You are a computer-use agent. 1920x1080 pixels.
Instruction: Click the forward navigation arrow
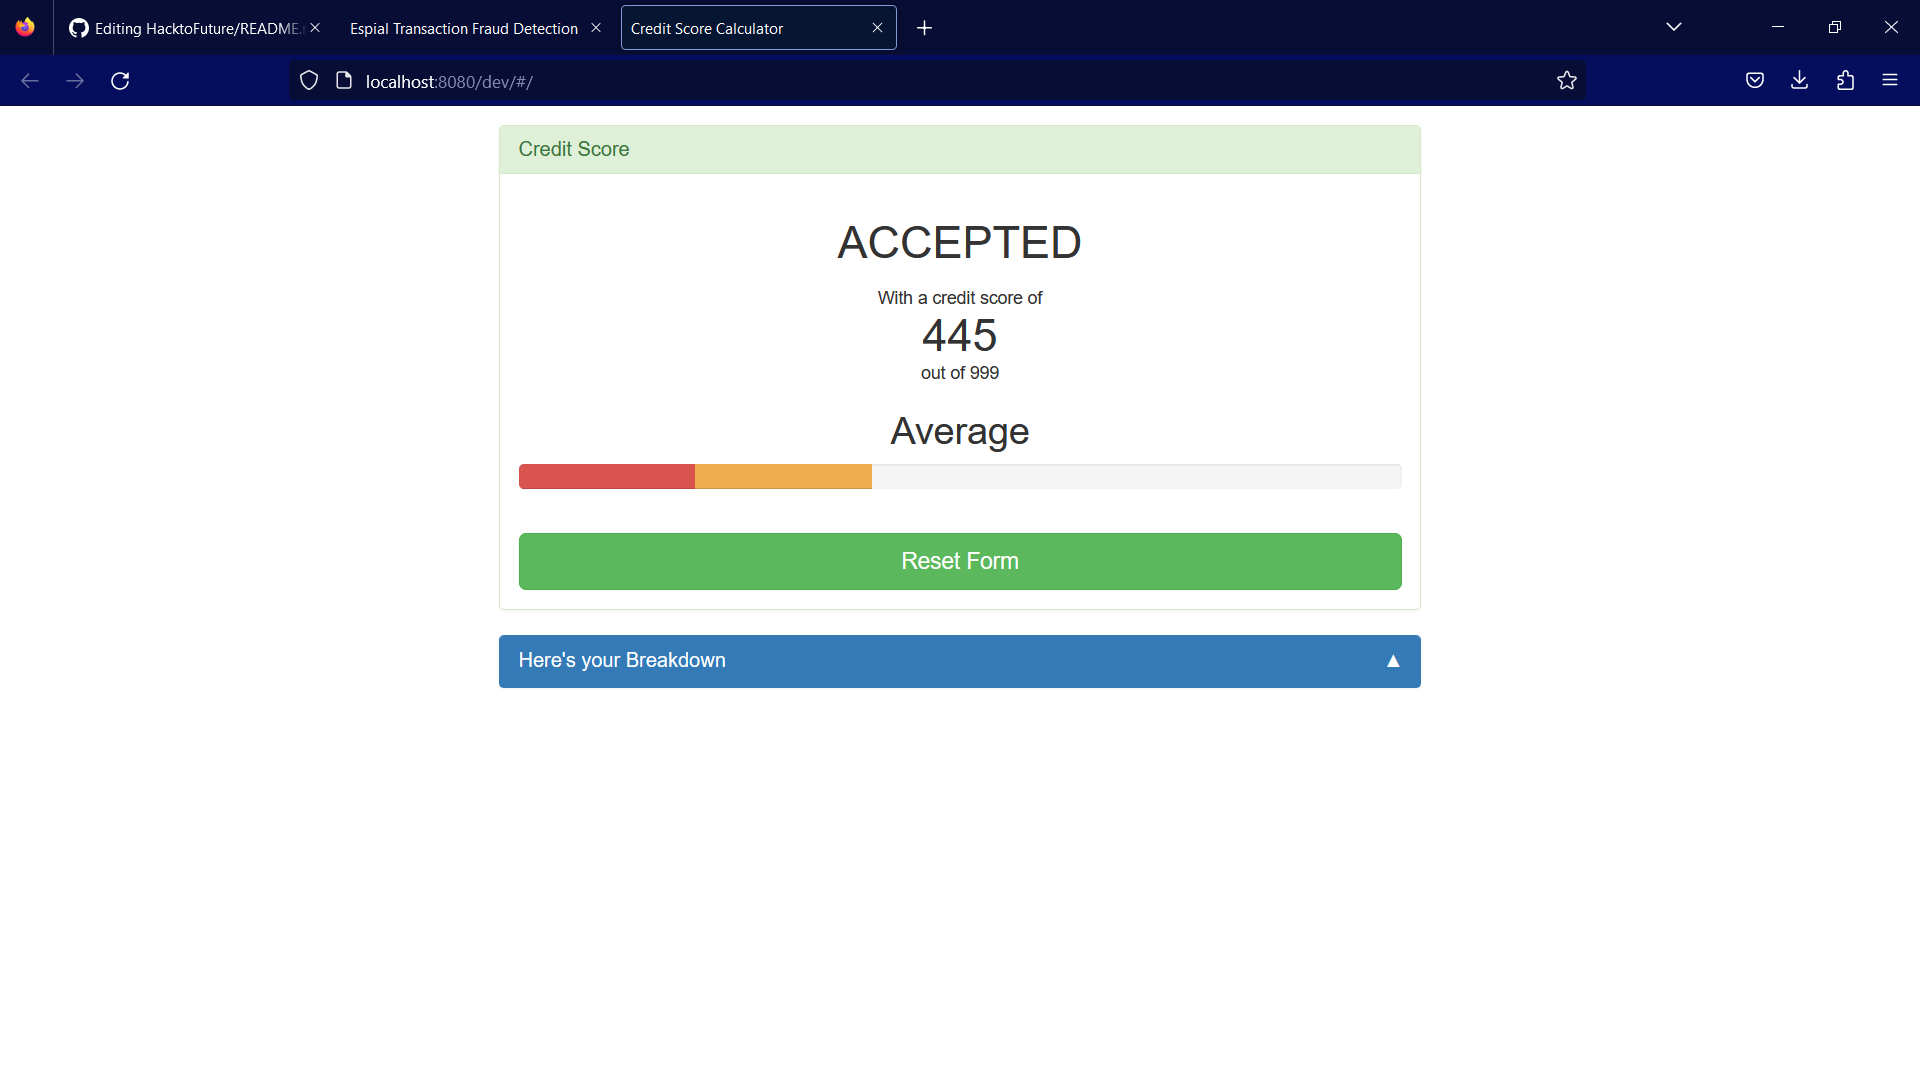[75, 80]
